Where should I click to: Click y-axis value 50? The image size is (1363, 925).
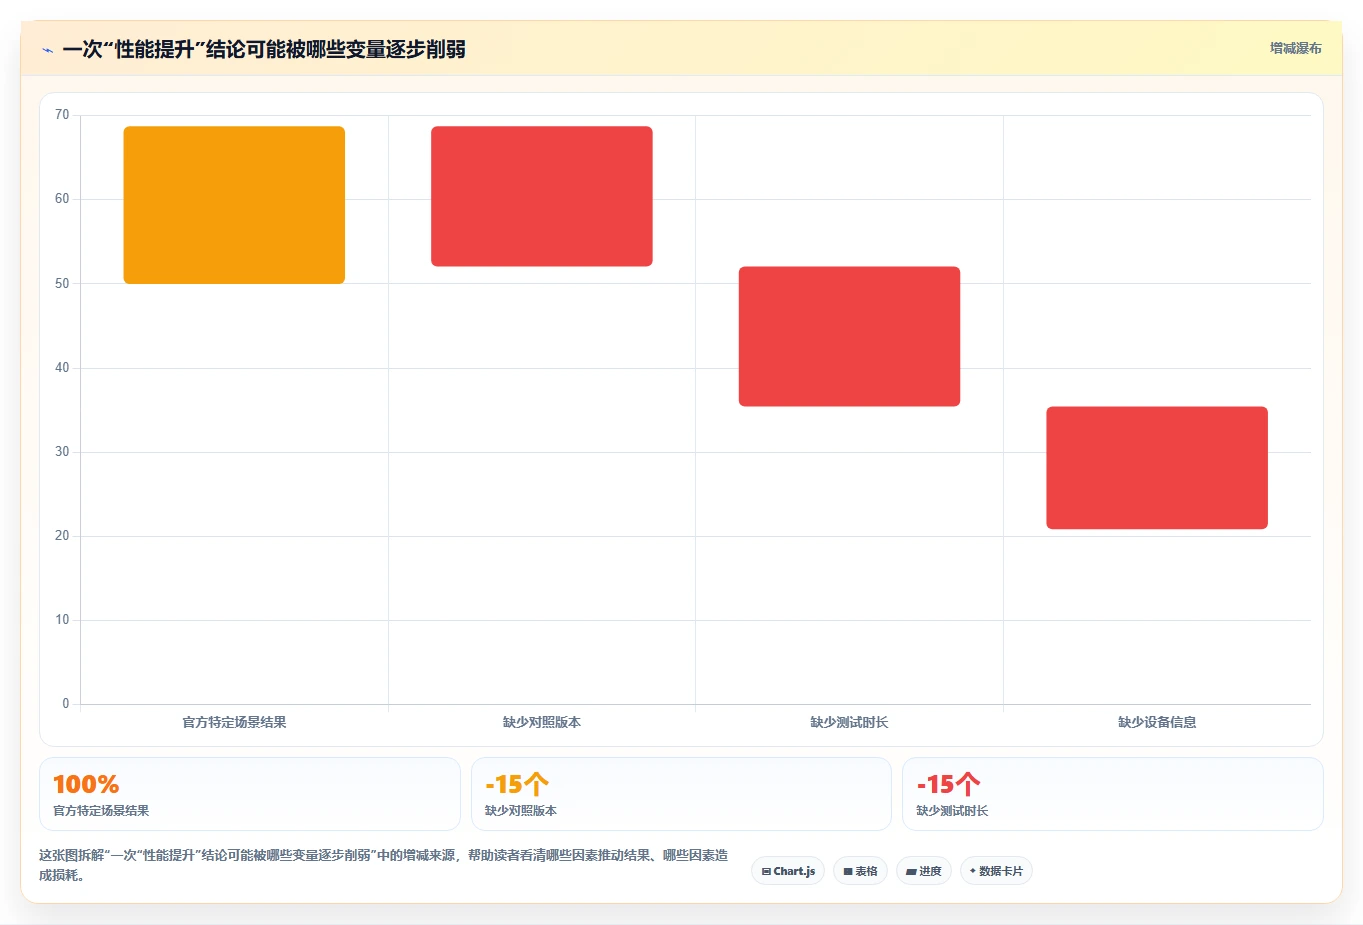[x=62, y=284]
